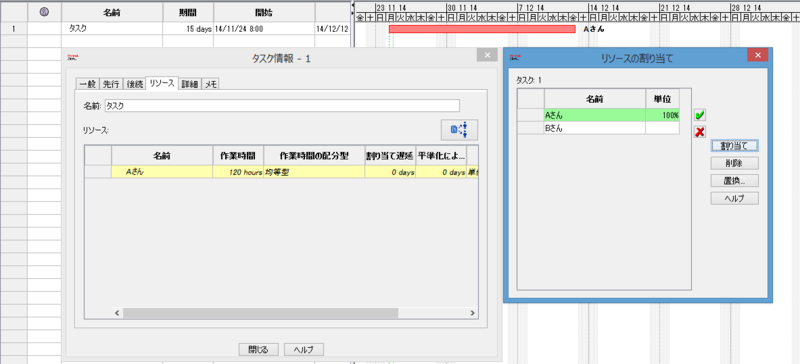Screen dimensions: 800x364
Task: Click the 置換... button
Action: [x=734, y=181]
